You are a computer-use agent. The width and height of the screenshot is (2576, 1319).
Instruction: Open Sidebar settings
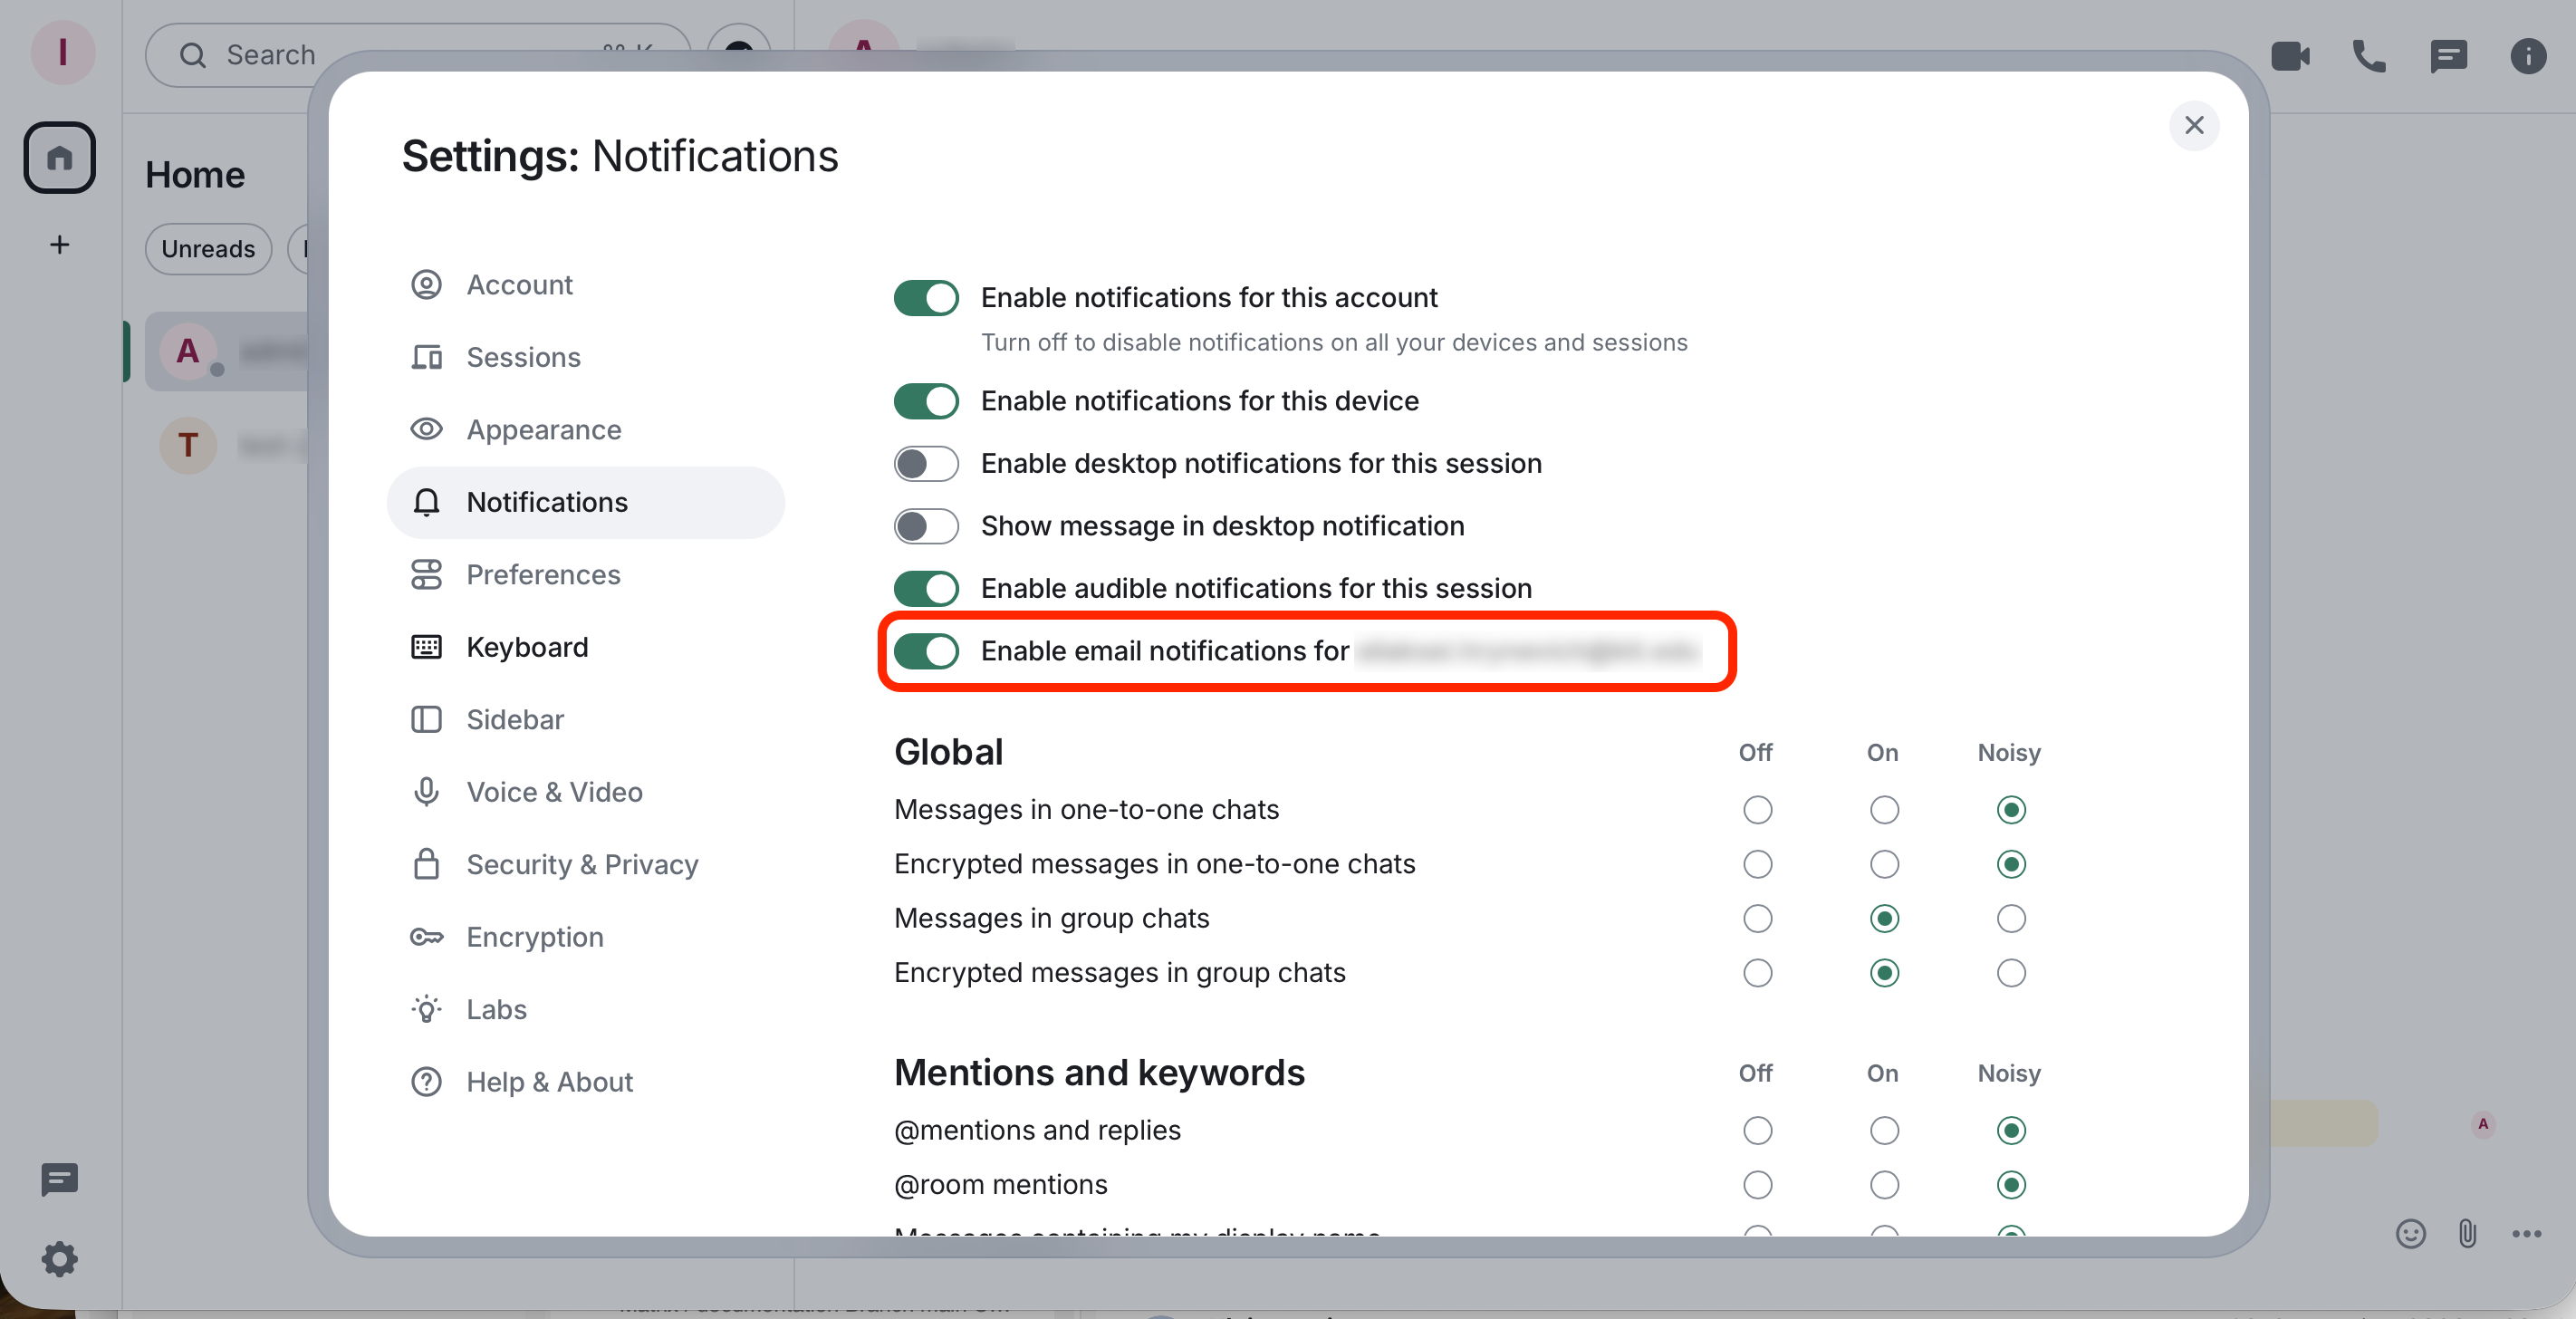585,720
